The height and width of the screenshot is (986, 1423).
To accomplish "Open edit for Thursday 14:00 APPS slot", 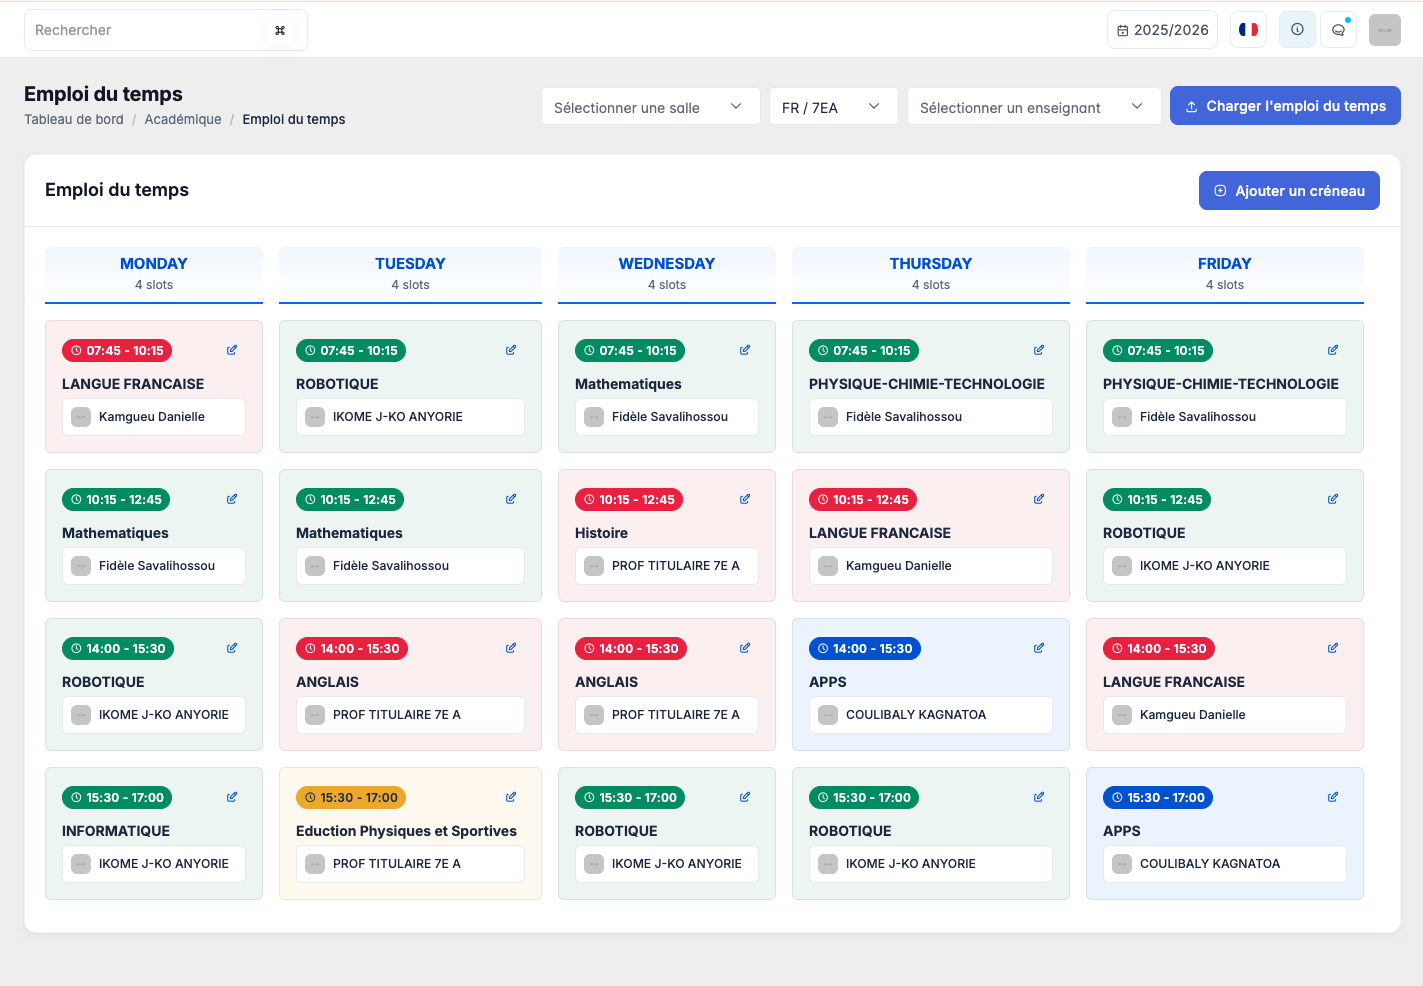I will click(x=1039, y=648).
